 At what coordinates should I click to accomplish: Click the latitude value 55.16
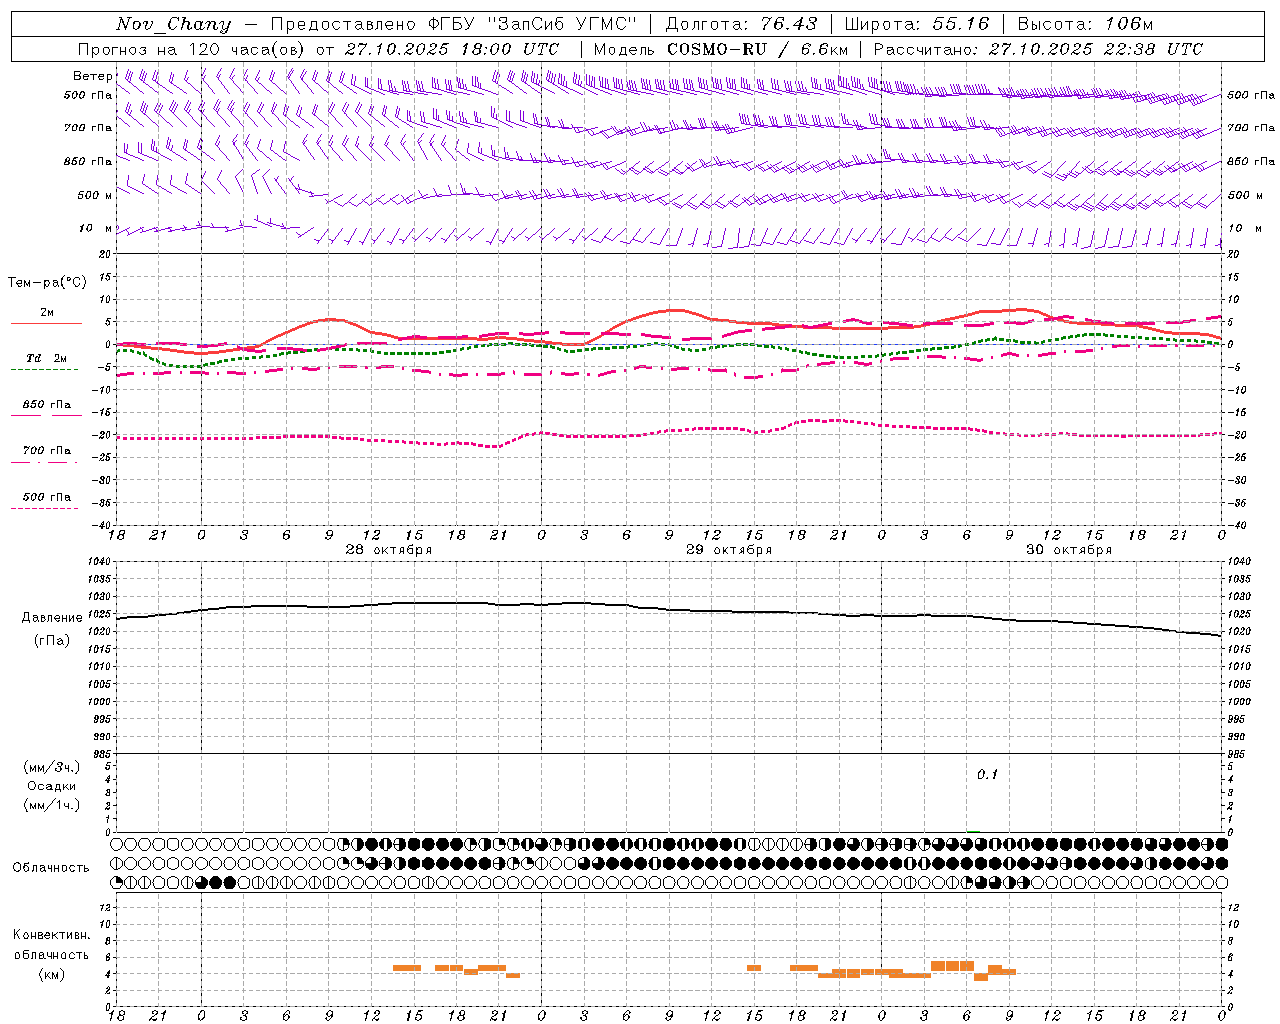961,24
